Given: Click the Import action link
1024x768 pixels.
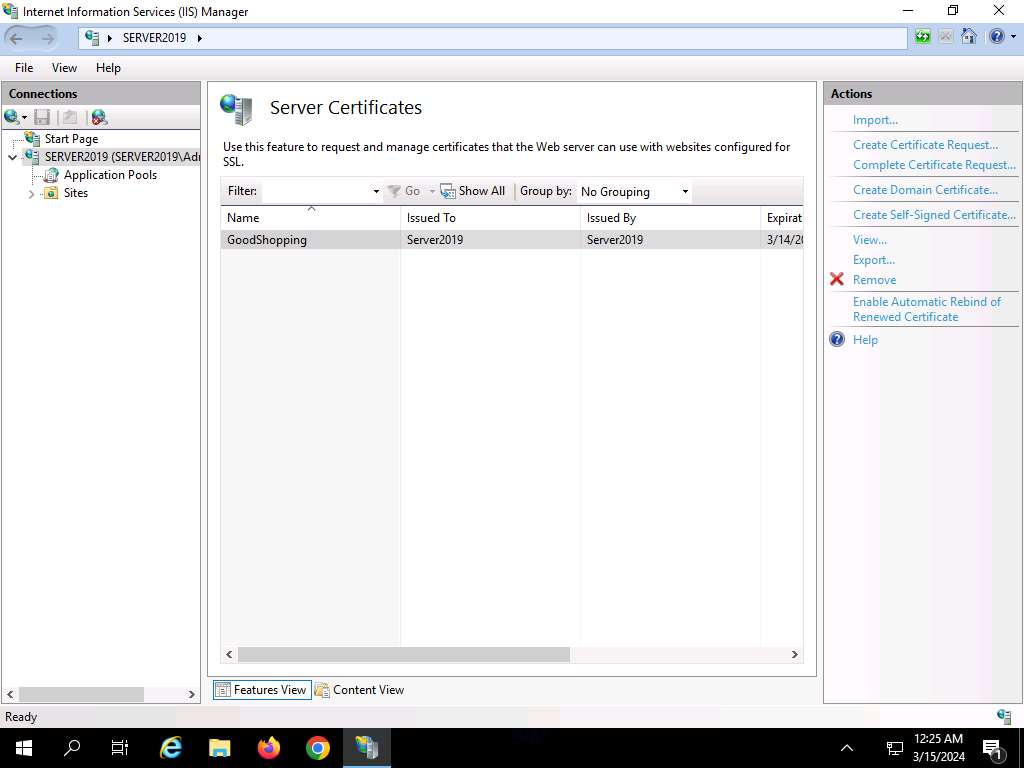Looking at the screenshot, I should [x=875, y=120].
